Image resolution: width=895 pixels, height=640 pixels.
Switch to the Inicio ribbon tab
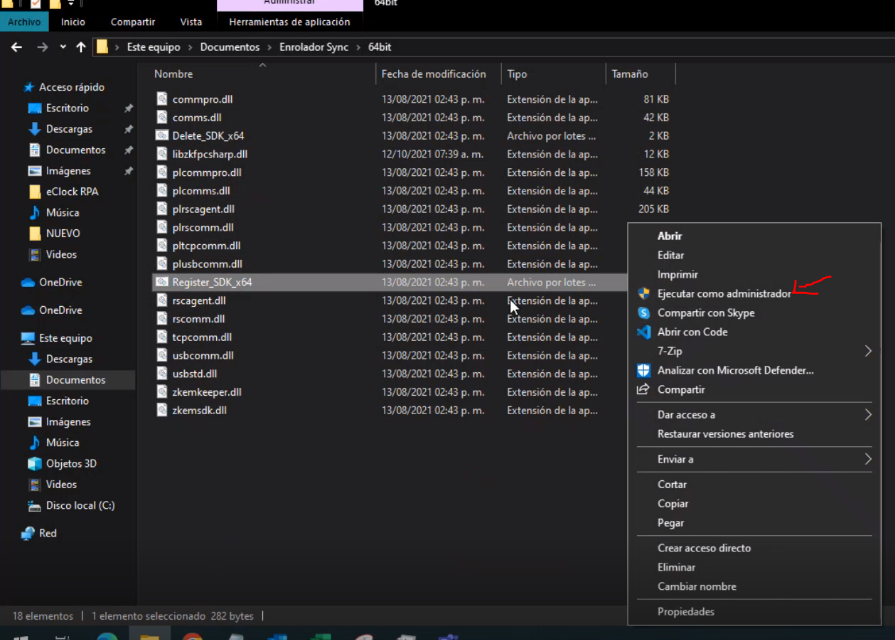click(73, 22)
